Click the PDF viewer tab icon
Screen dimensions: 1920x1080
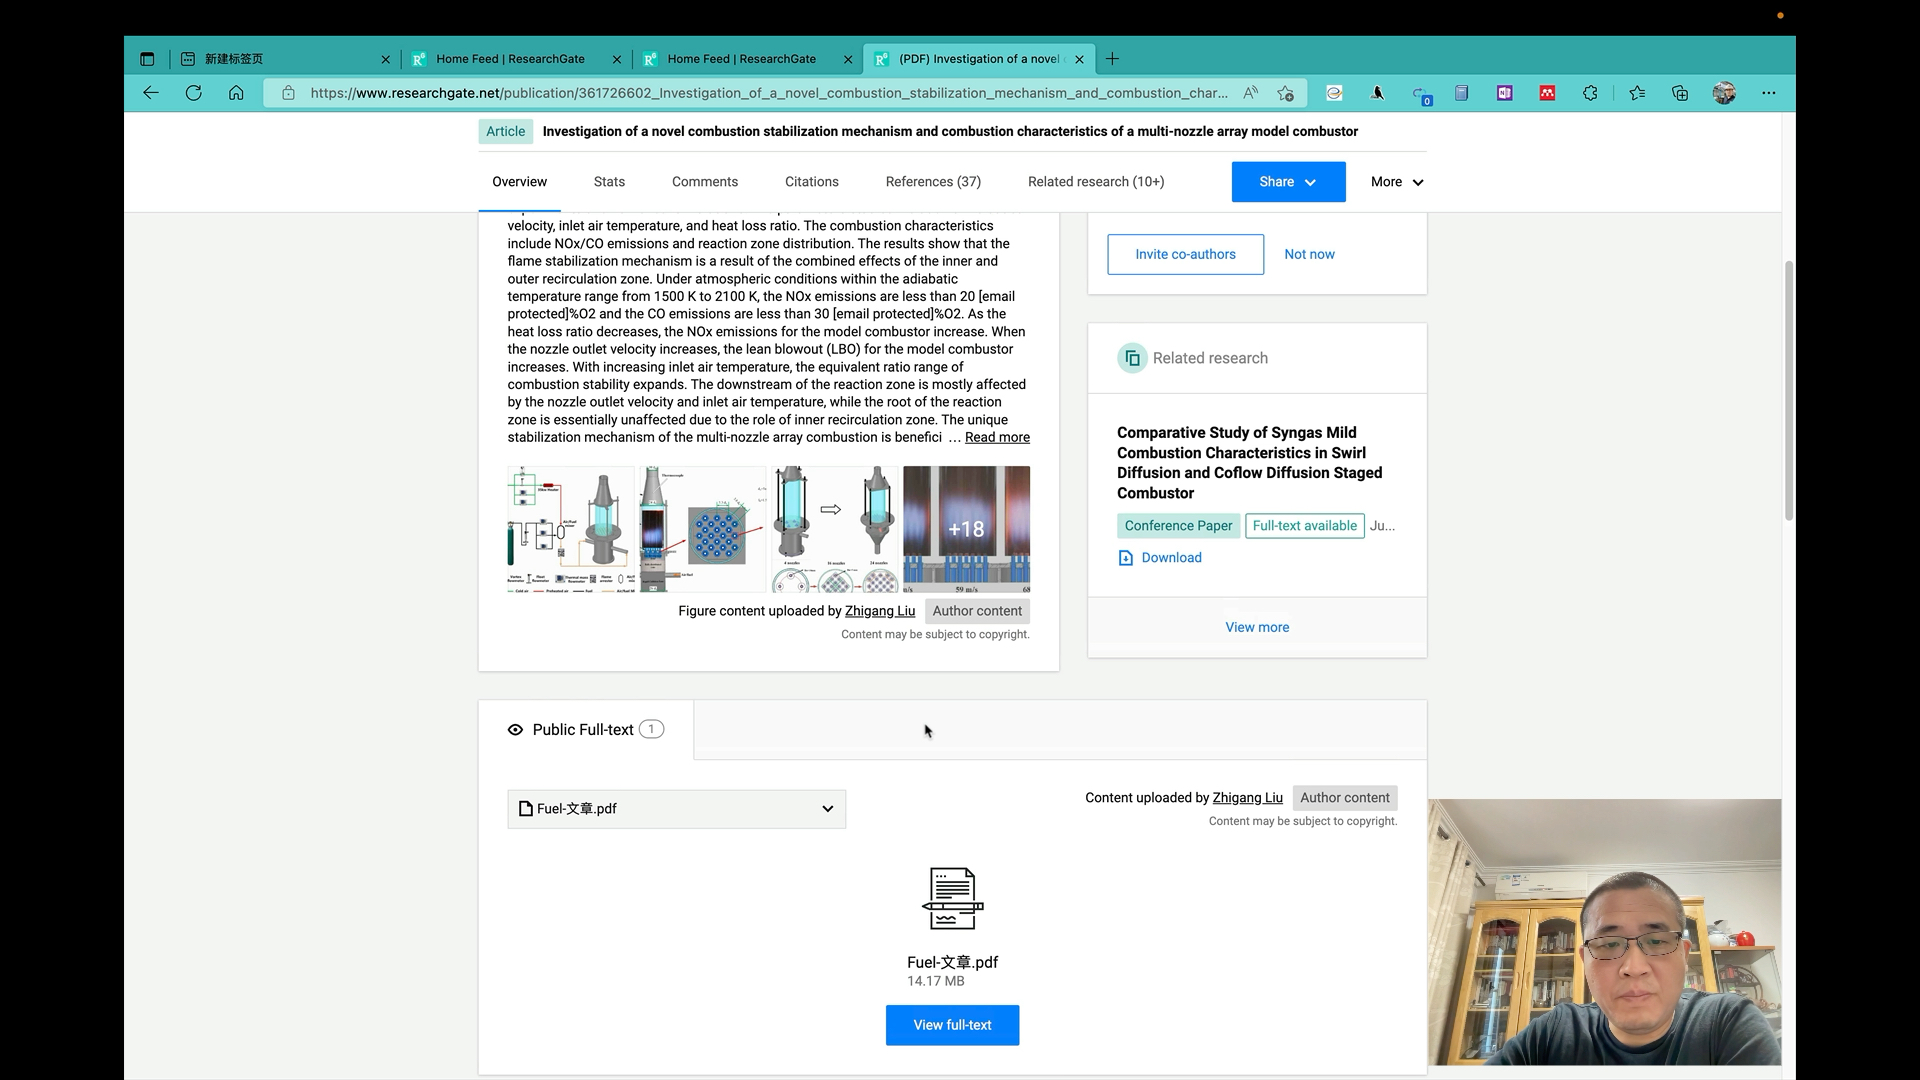884,58
